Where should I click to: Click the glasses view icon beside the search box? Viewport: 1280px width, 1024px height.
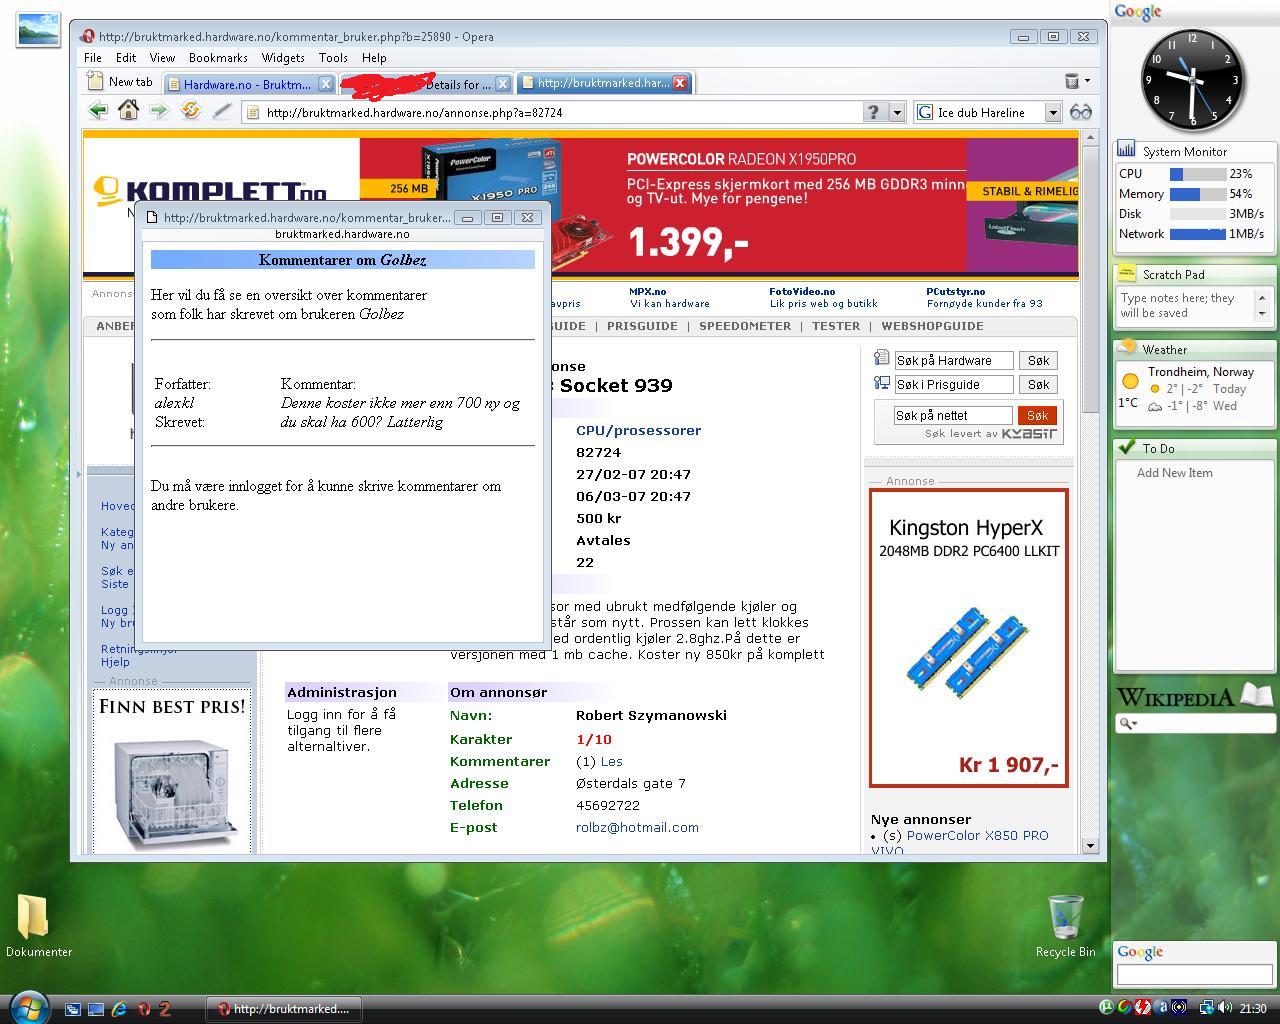point(1080,112)
